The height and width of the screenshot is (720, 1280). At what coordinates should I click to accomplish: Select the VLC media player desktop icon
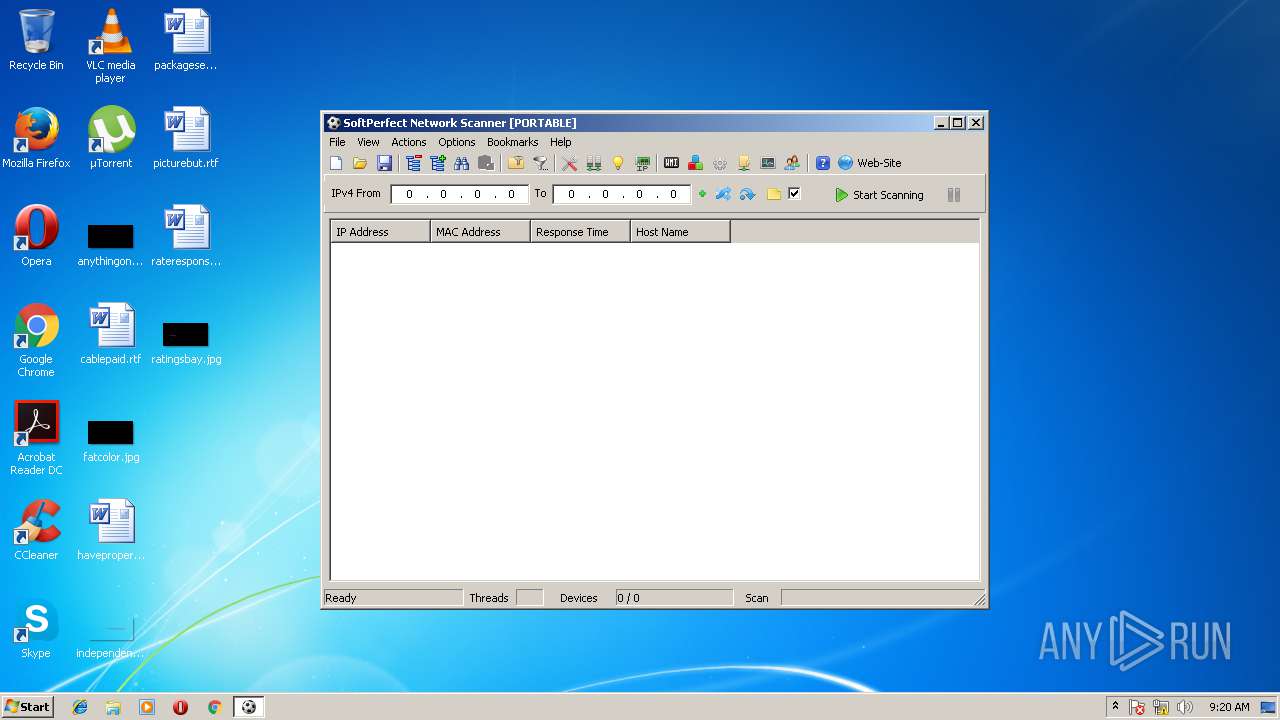(x=110, y=45)
